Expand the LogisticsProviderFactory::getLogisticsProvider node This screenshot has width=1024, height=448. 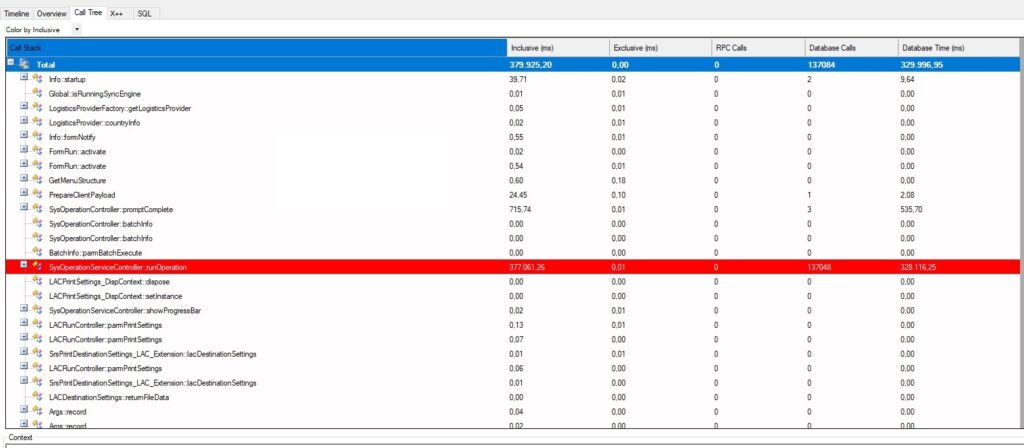pos(23,107)
